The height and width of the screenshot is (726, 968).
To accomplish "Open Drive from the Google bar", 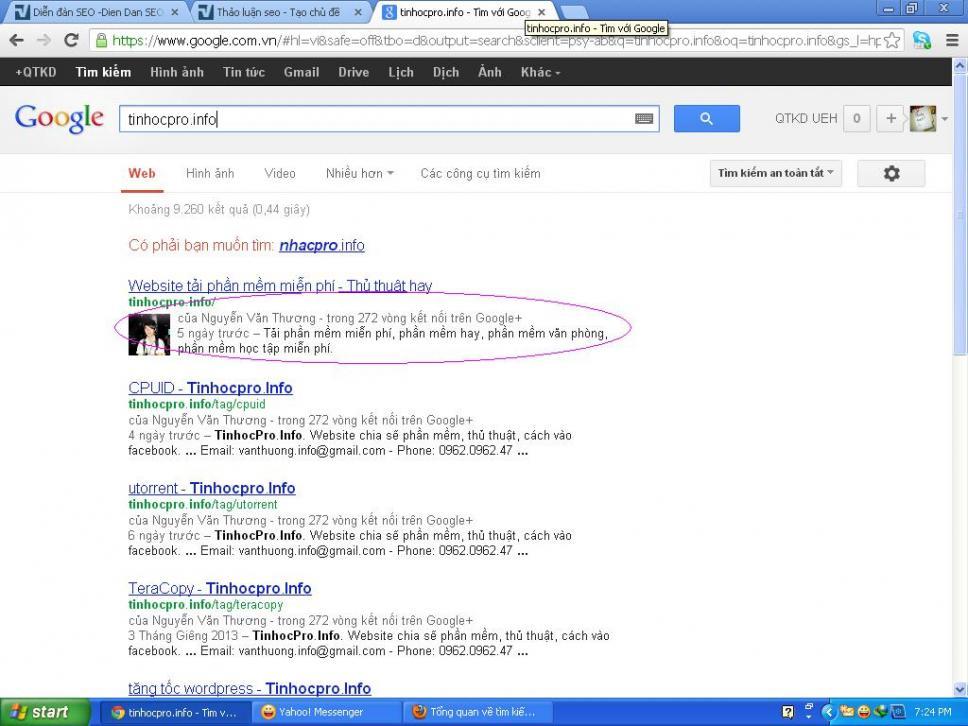I will [x=354, y=72].
